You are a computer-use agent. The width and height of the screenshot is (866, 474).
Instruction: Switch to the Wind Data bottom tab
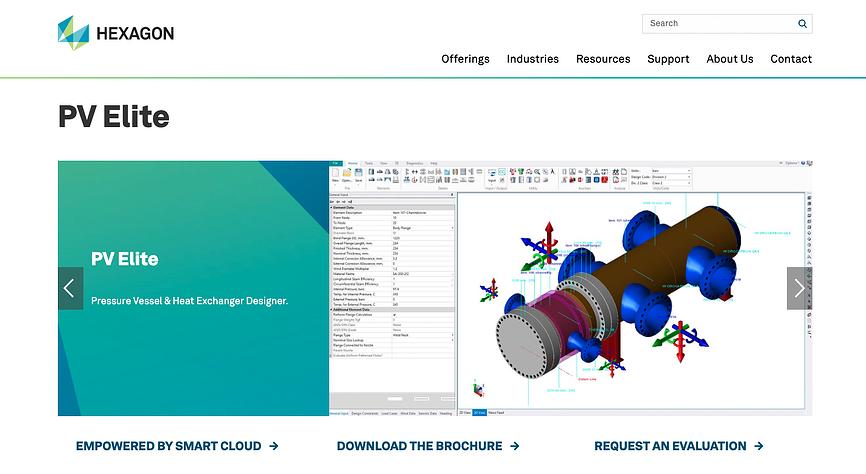(x=408, y=413)
